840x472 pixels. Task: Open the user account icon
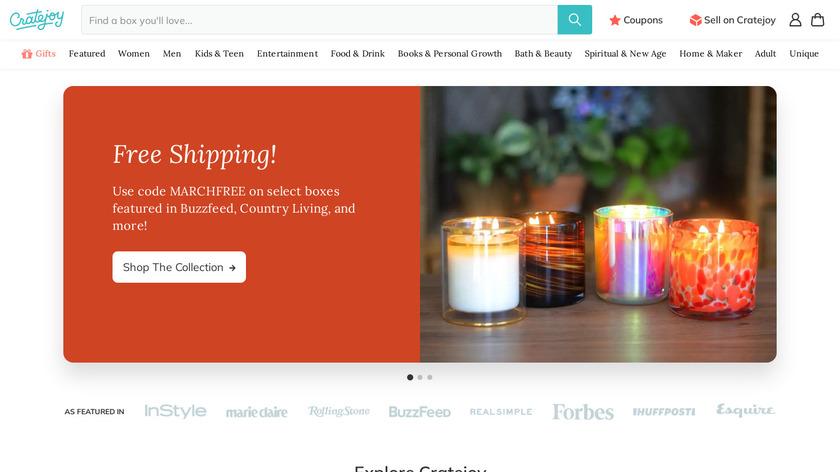(795, 20)
